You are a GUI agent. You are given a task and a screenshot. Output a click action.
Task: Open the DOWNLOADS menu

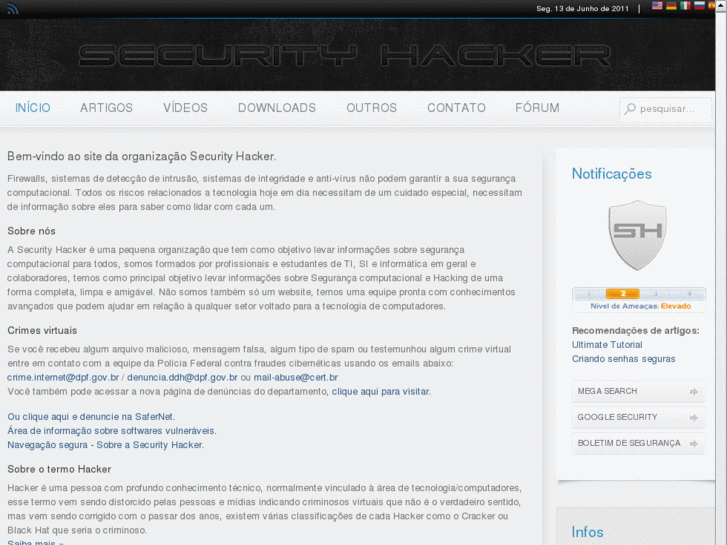[x=277, y=108]
